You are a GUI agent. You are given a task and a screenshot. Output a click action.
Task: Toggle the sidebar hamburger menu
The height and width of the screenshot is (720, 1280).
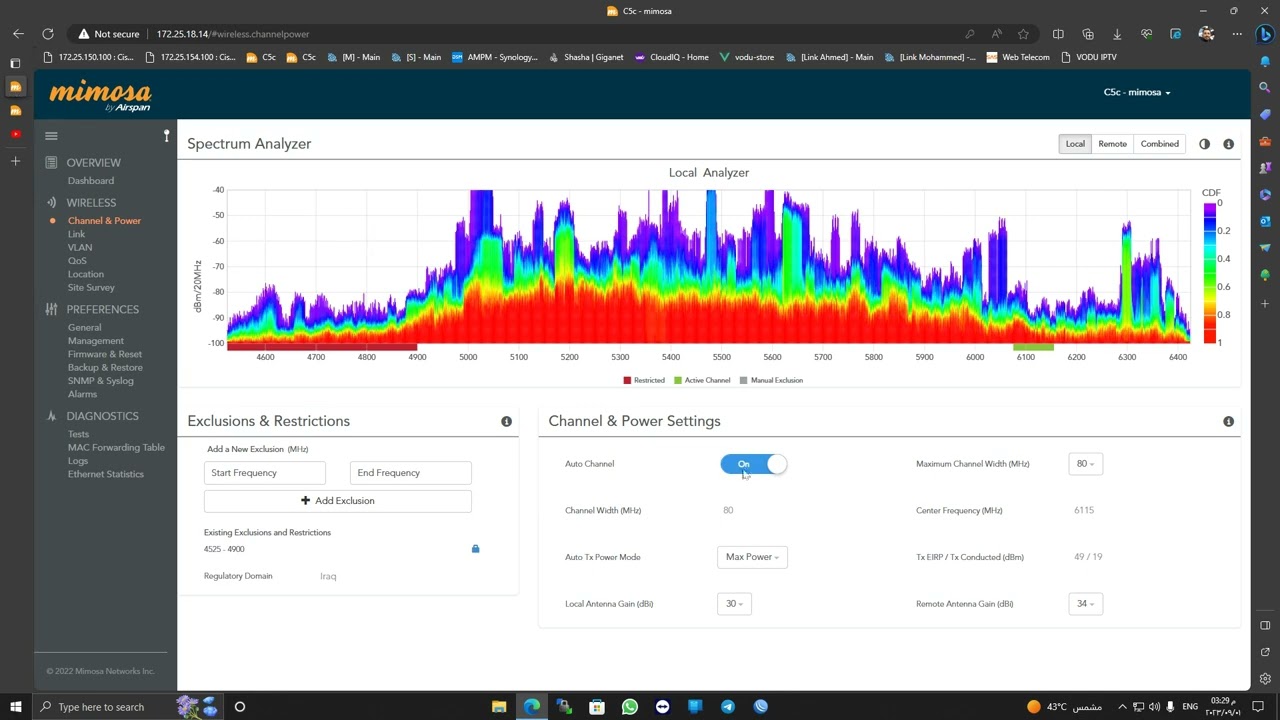click(x=51, y=136)
